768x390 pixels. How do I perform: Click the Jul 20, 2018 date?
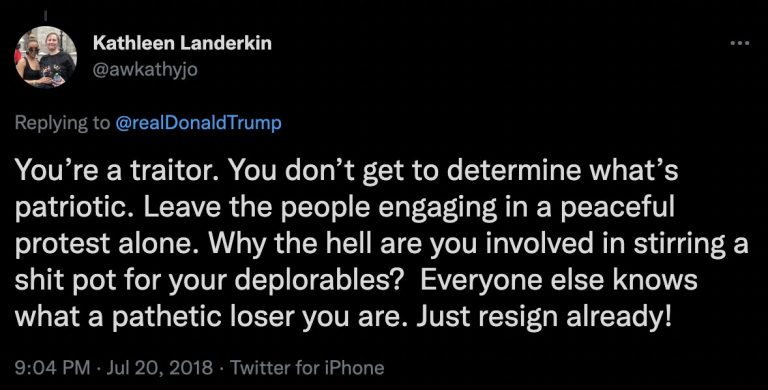coord(158,367)
